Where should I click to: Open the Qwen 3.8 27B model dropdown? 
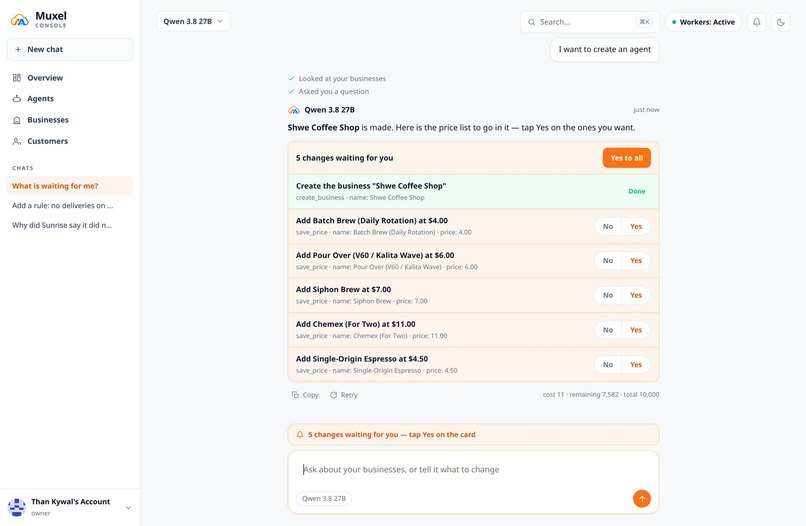[x=193, y=22]
